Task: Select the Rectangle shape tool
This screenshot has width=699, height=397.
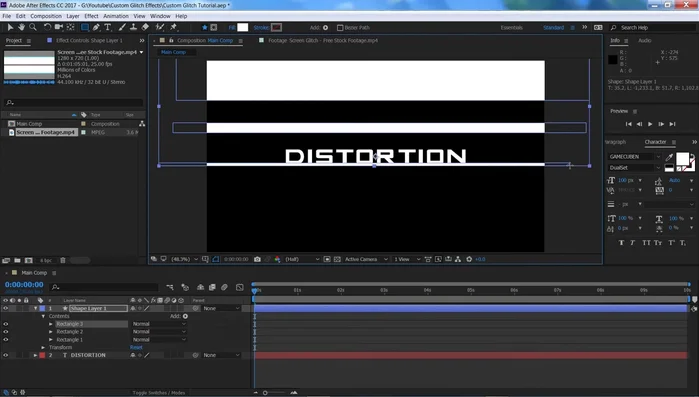Action: tap(85, 27)
